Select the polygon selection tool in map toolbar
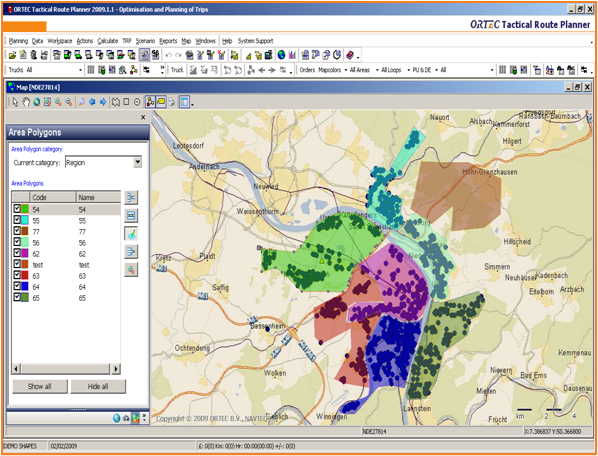Screen dimensions: 598x456 tap(116, 102)
